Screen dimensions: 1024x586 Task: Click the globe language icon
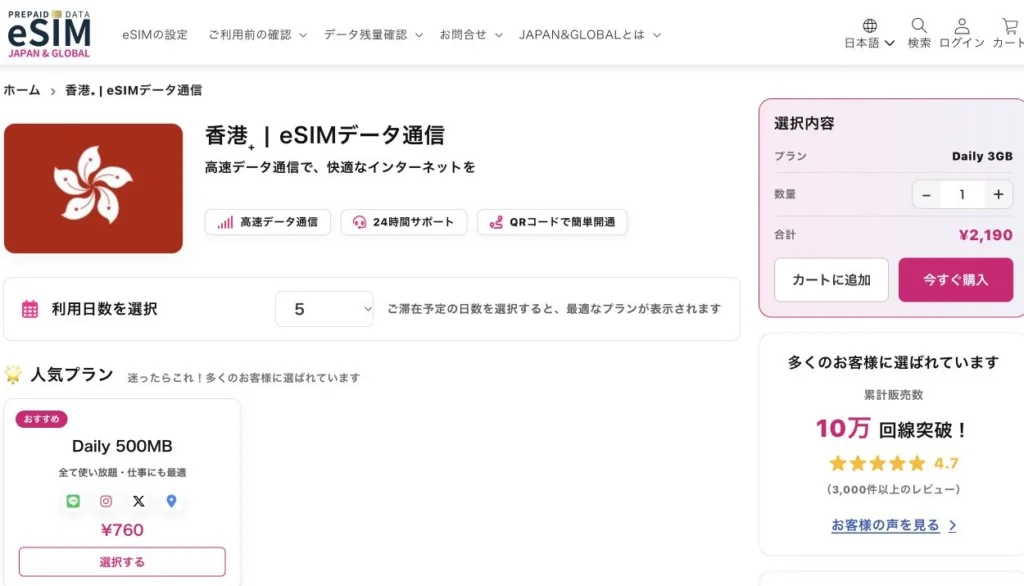(869, 25)
